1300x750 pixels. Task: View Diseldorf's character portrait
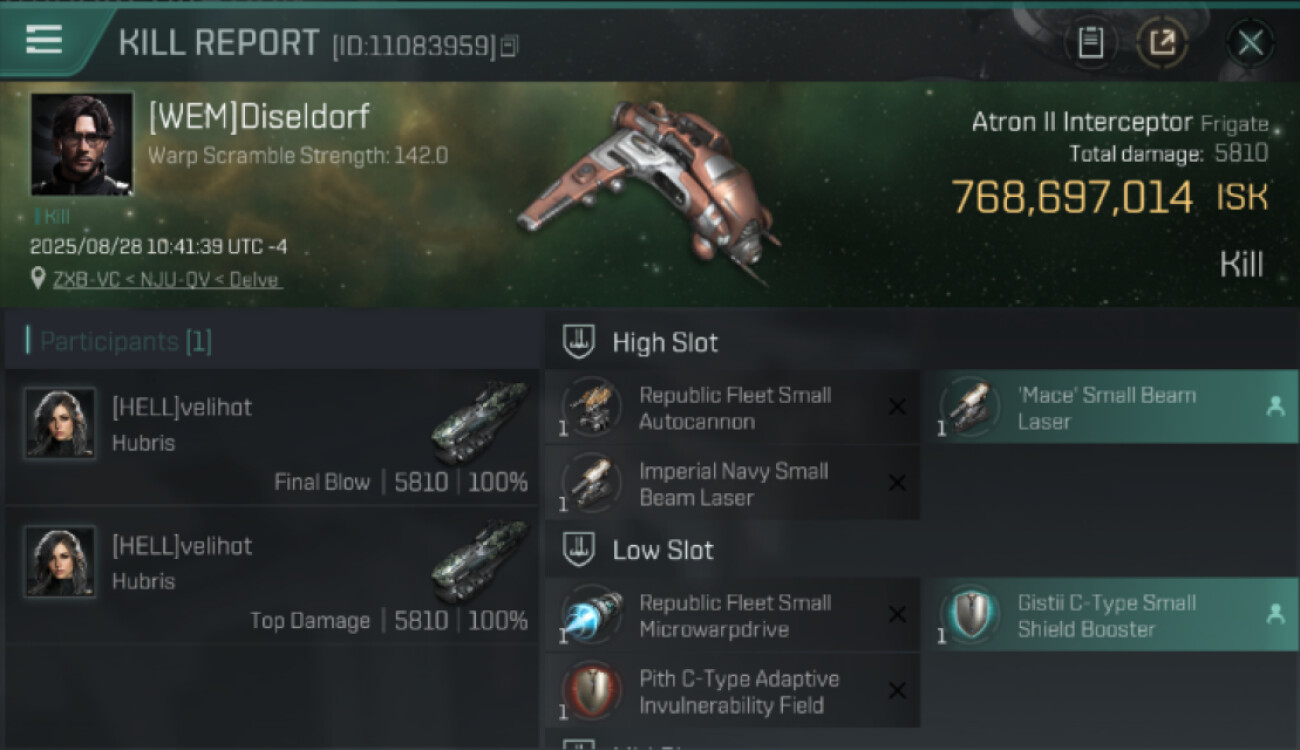82,144
